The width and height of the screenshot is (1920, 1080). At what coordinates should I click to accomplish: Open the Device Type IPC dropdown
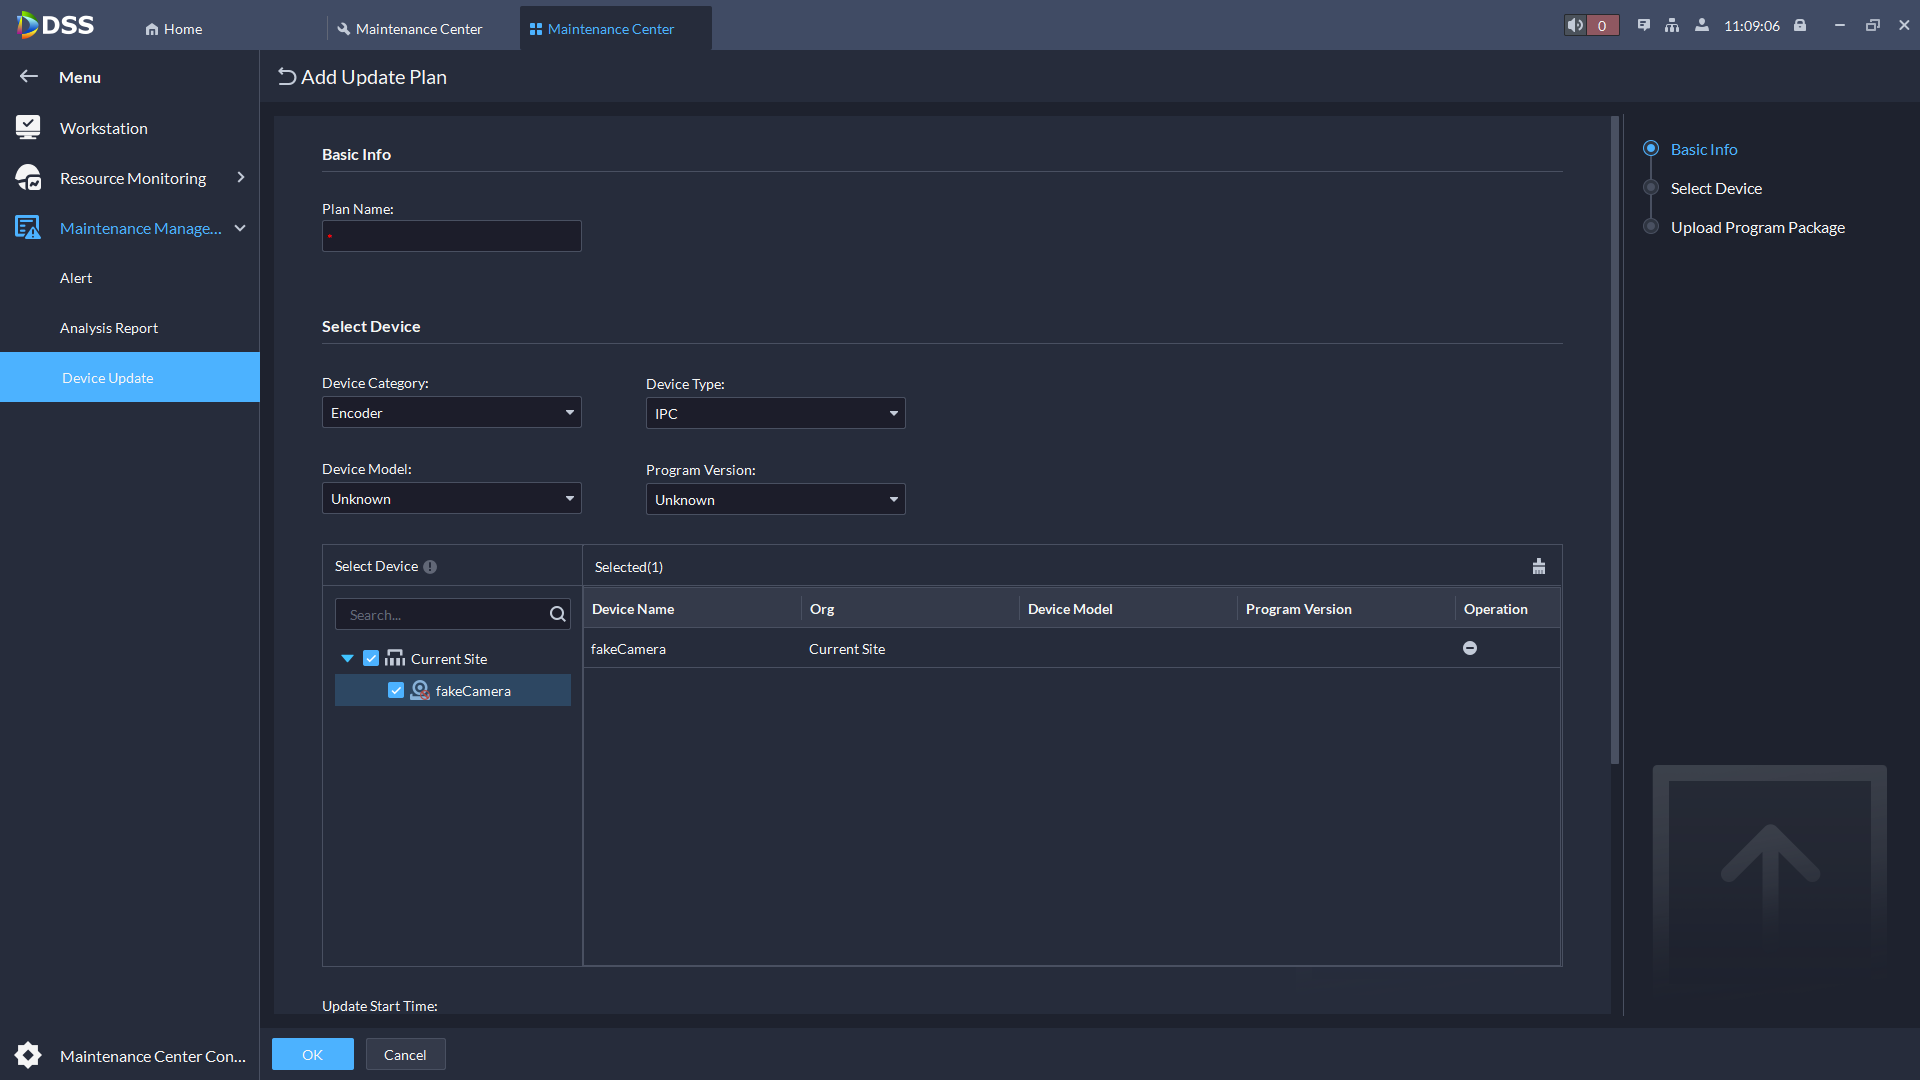coord(775,414)
